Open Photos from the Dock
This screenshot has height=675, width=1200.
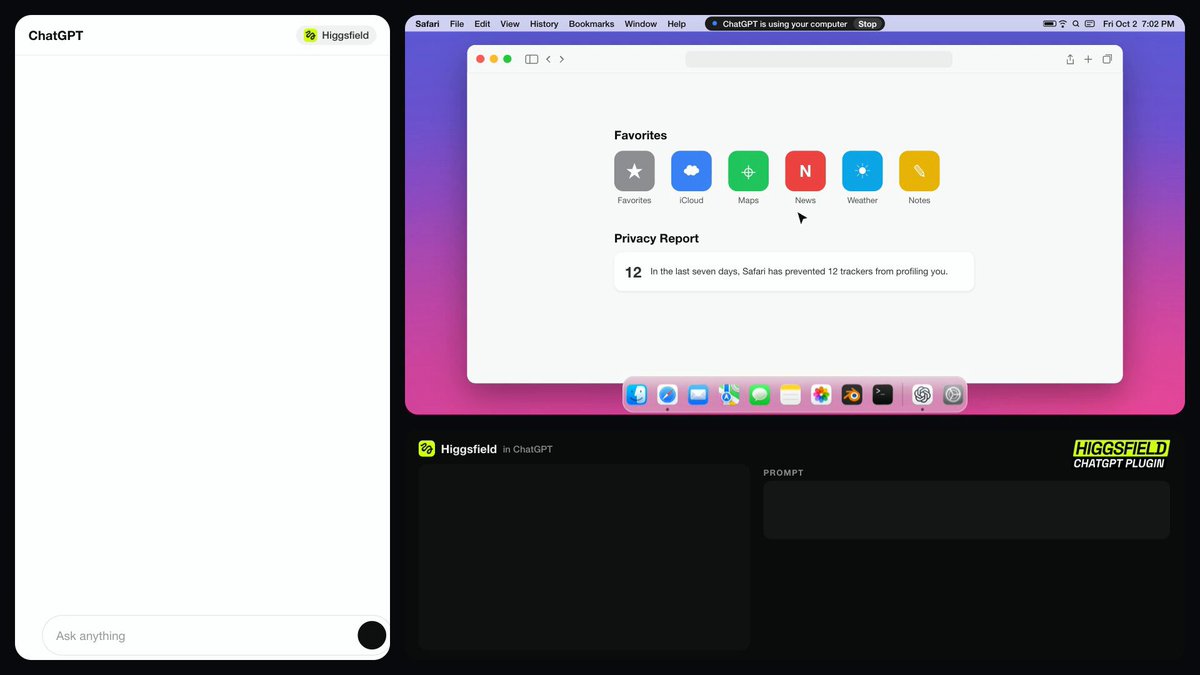pyautogui.click(x=821, y=395)
